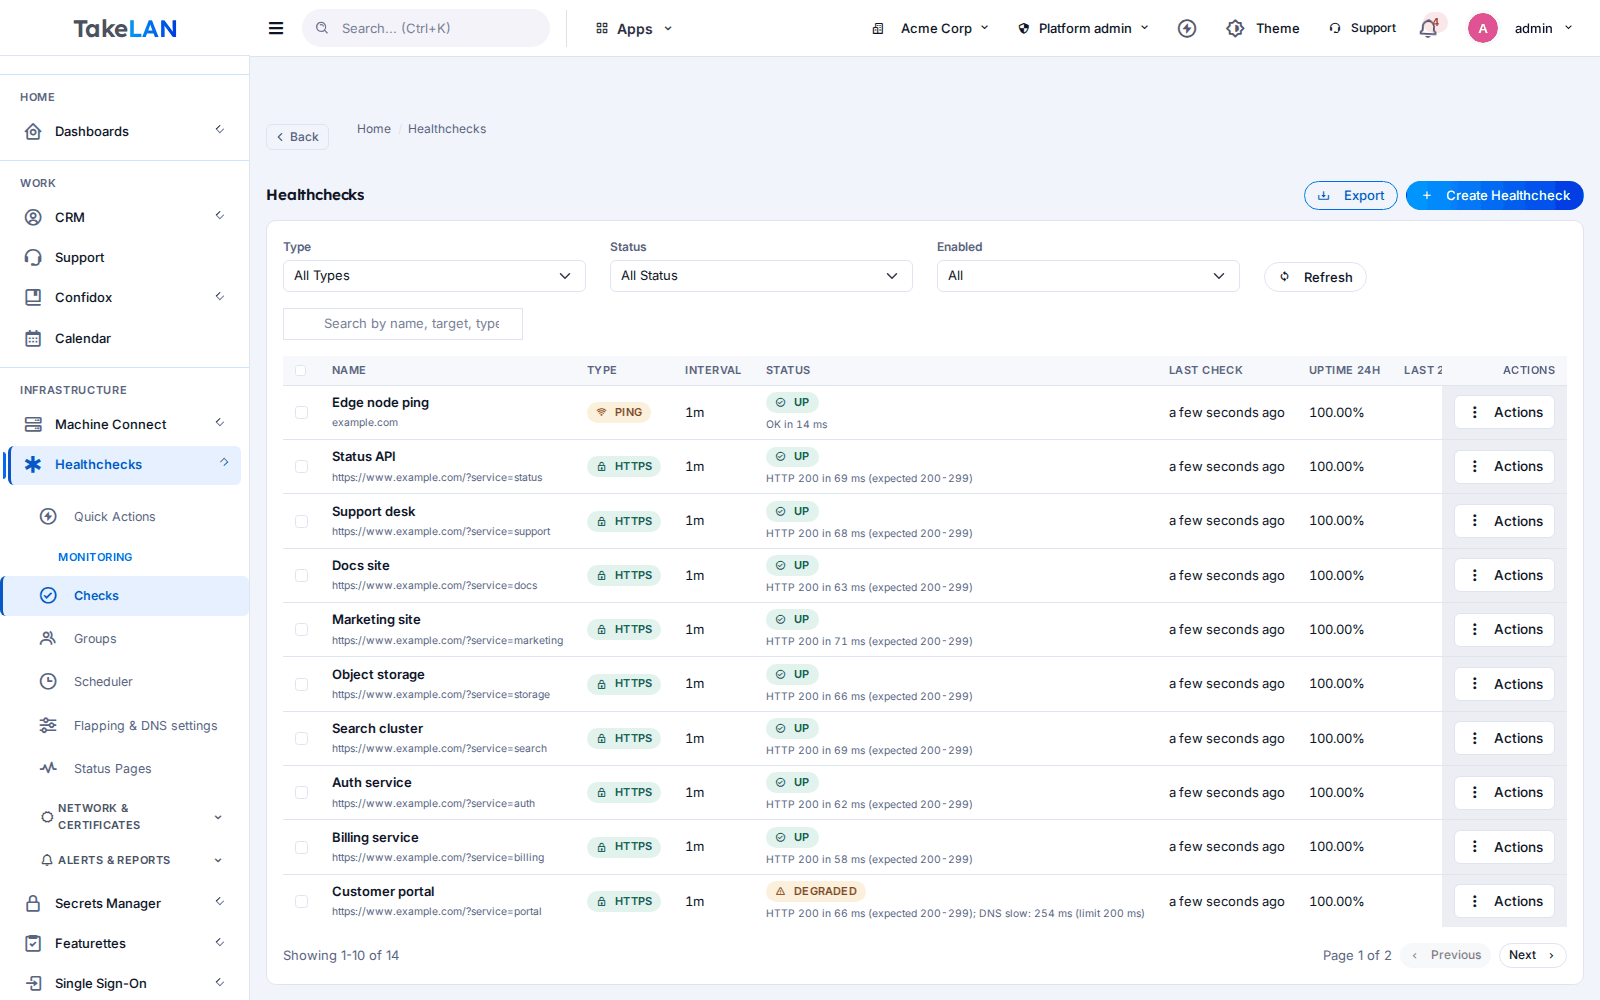Refresh the healthchecks table
Screen dimensions: 1600x1000
pos(1315,277)
